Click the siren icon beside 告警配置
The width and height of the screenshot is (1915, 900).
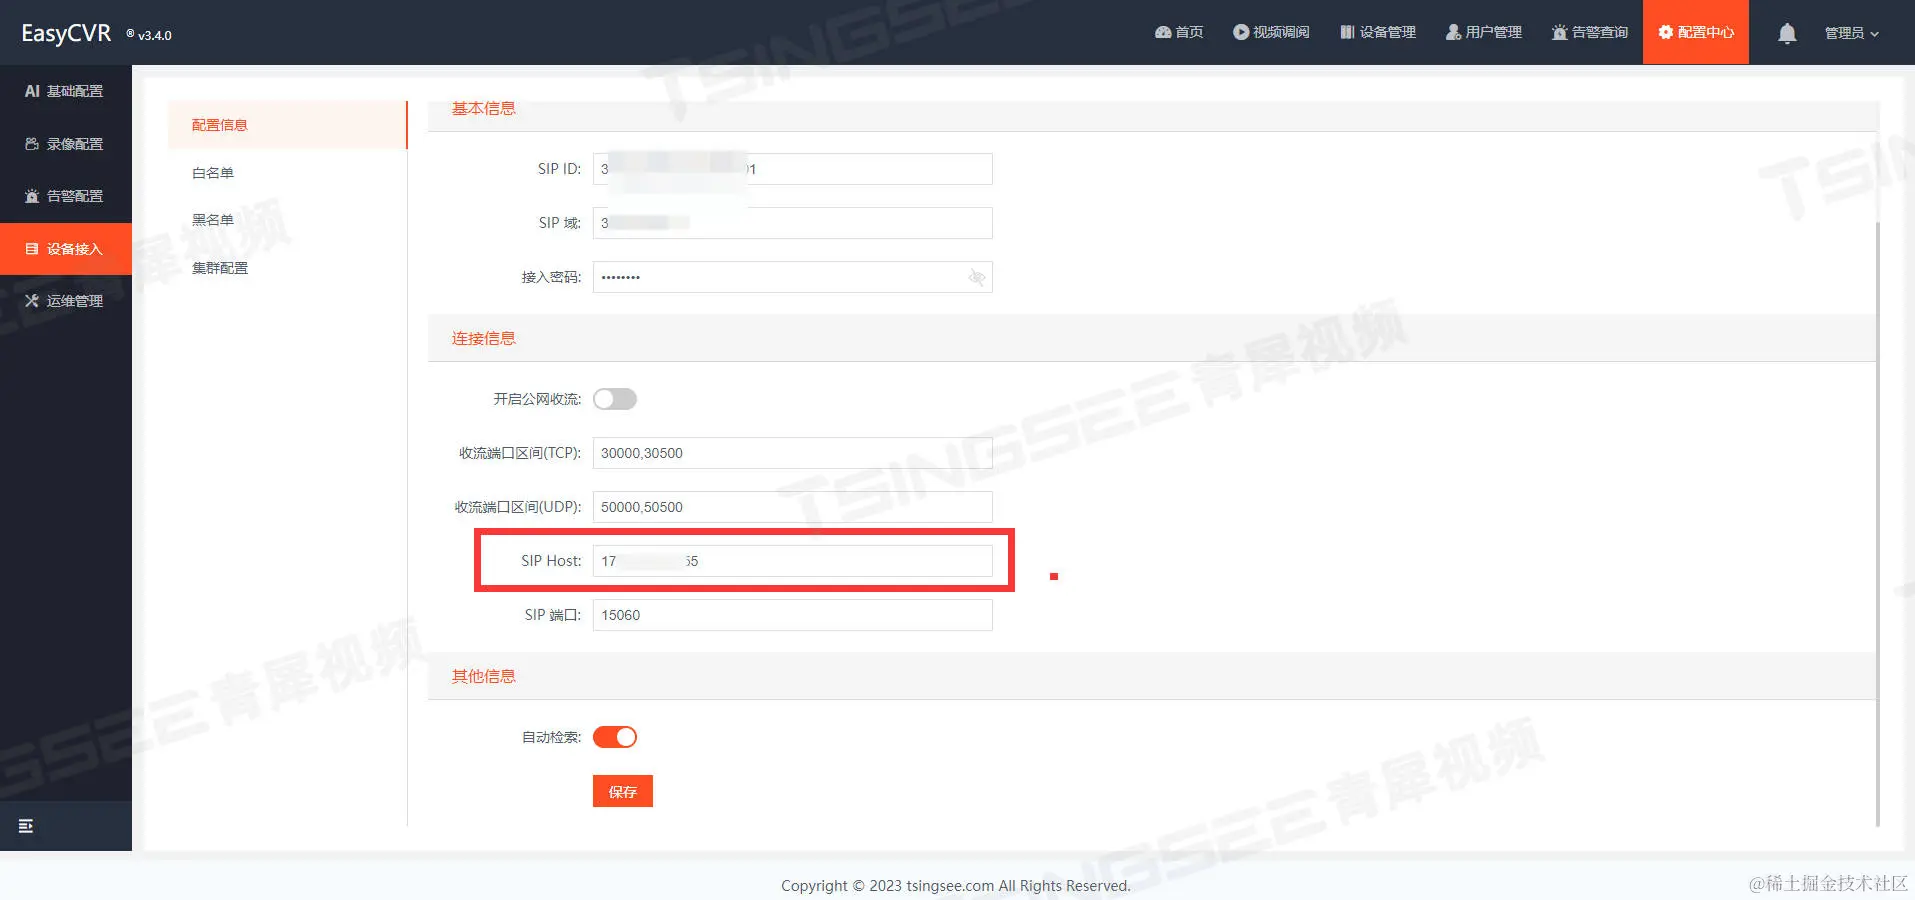pos(32,196)
